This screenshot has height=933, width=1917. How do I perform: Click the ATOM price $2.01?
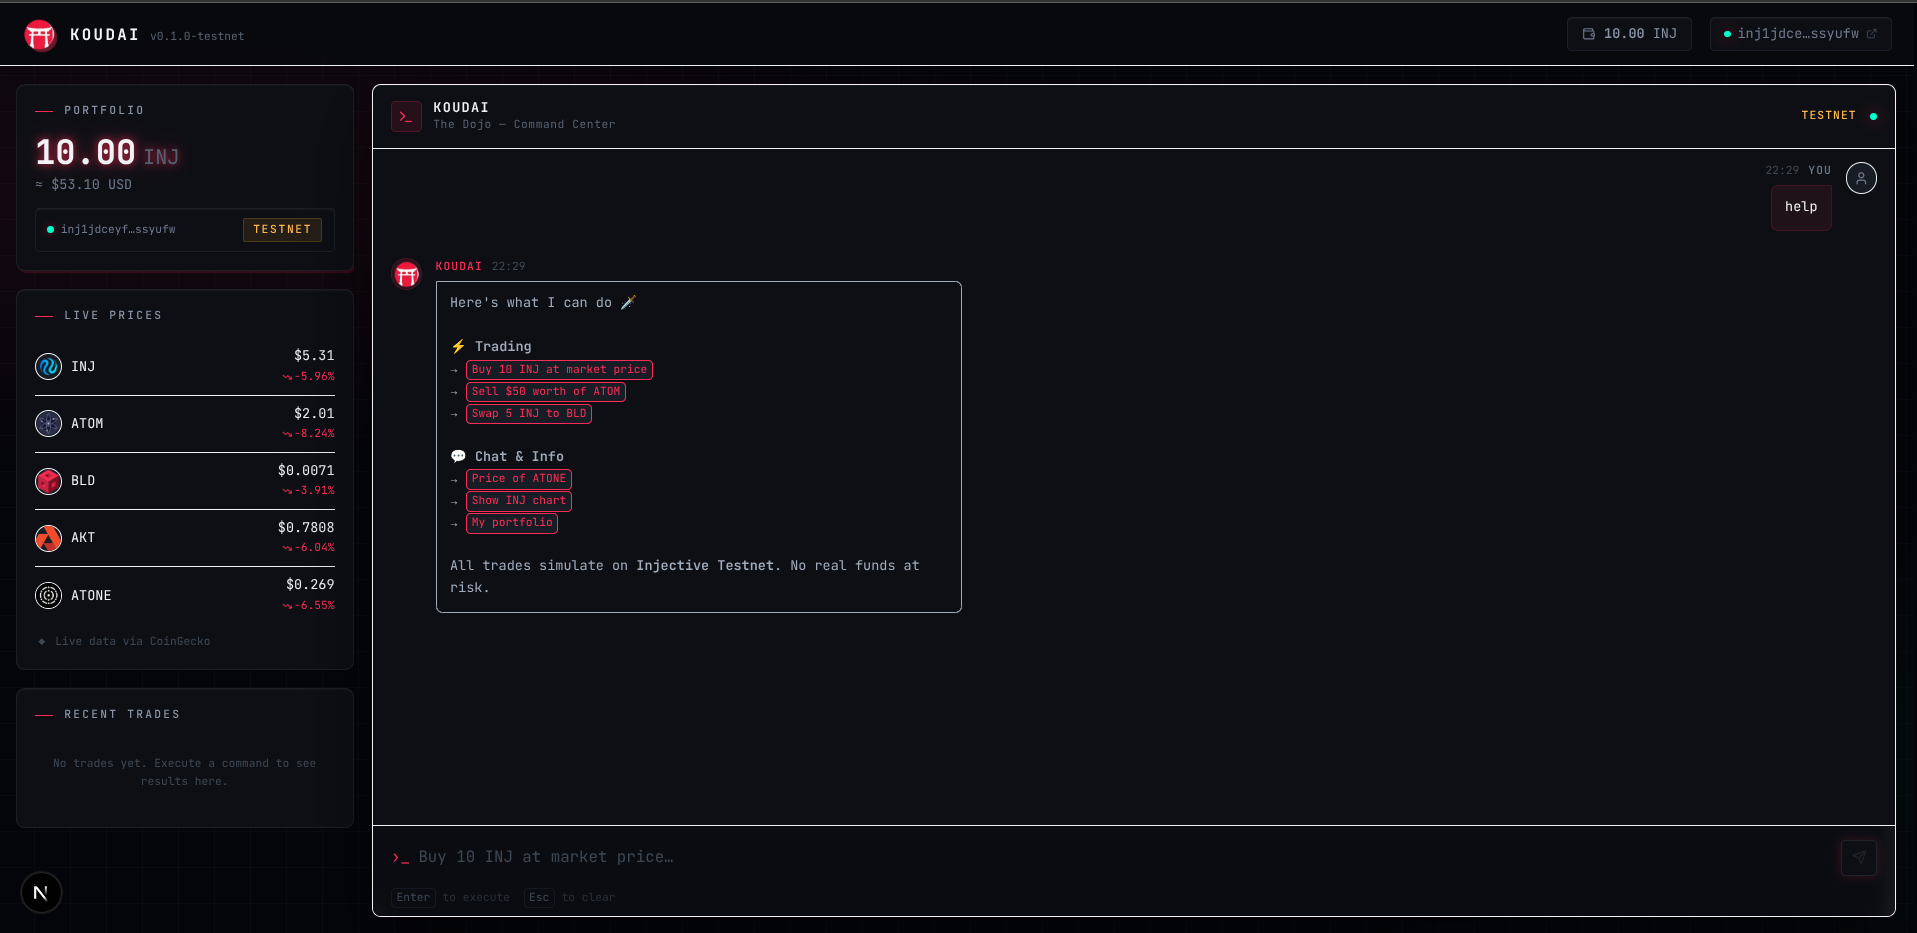314,414
